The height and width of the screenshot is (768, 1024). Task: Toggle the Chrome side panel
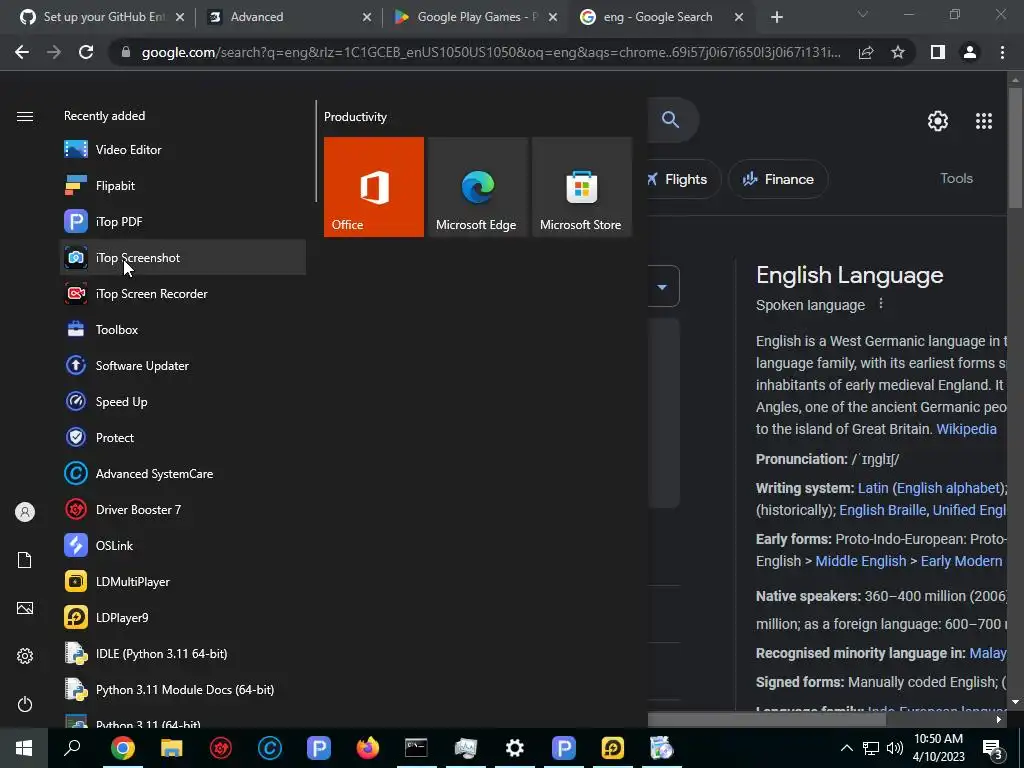pyautogui.click(x=938, y=52)
